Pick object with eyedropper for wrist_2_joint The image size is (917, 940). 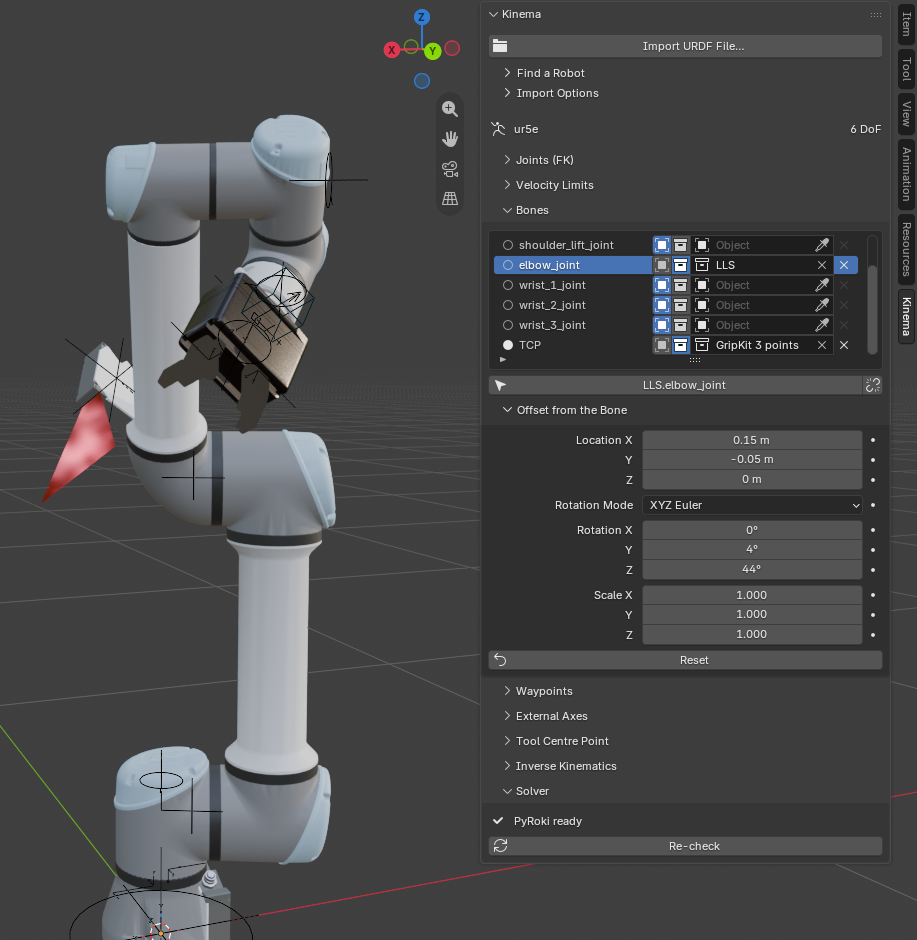point(822,305)
